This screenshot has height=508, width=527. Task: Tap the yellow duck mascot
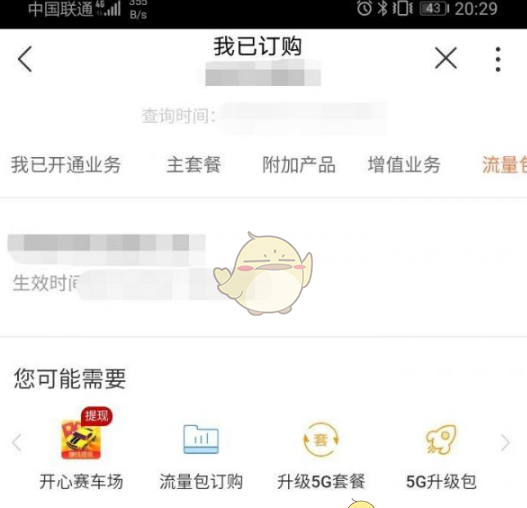[x=263, y=273]
